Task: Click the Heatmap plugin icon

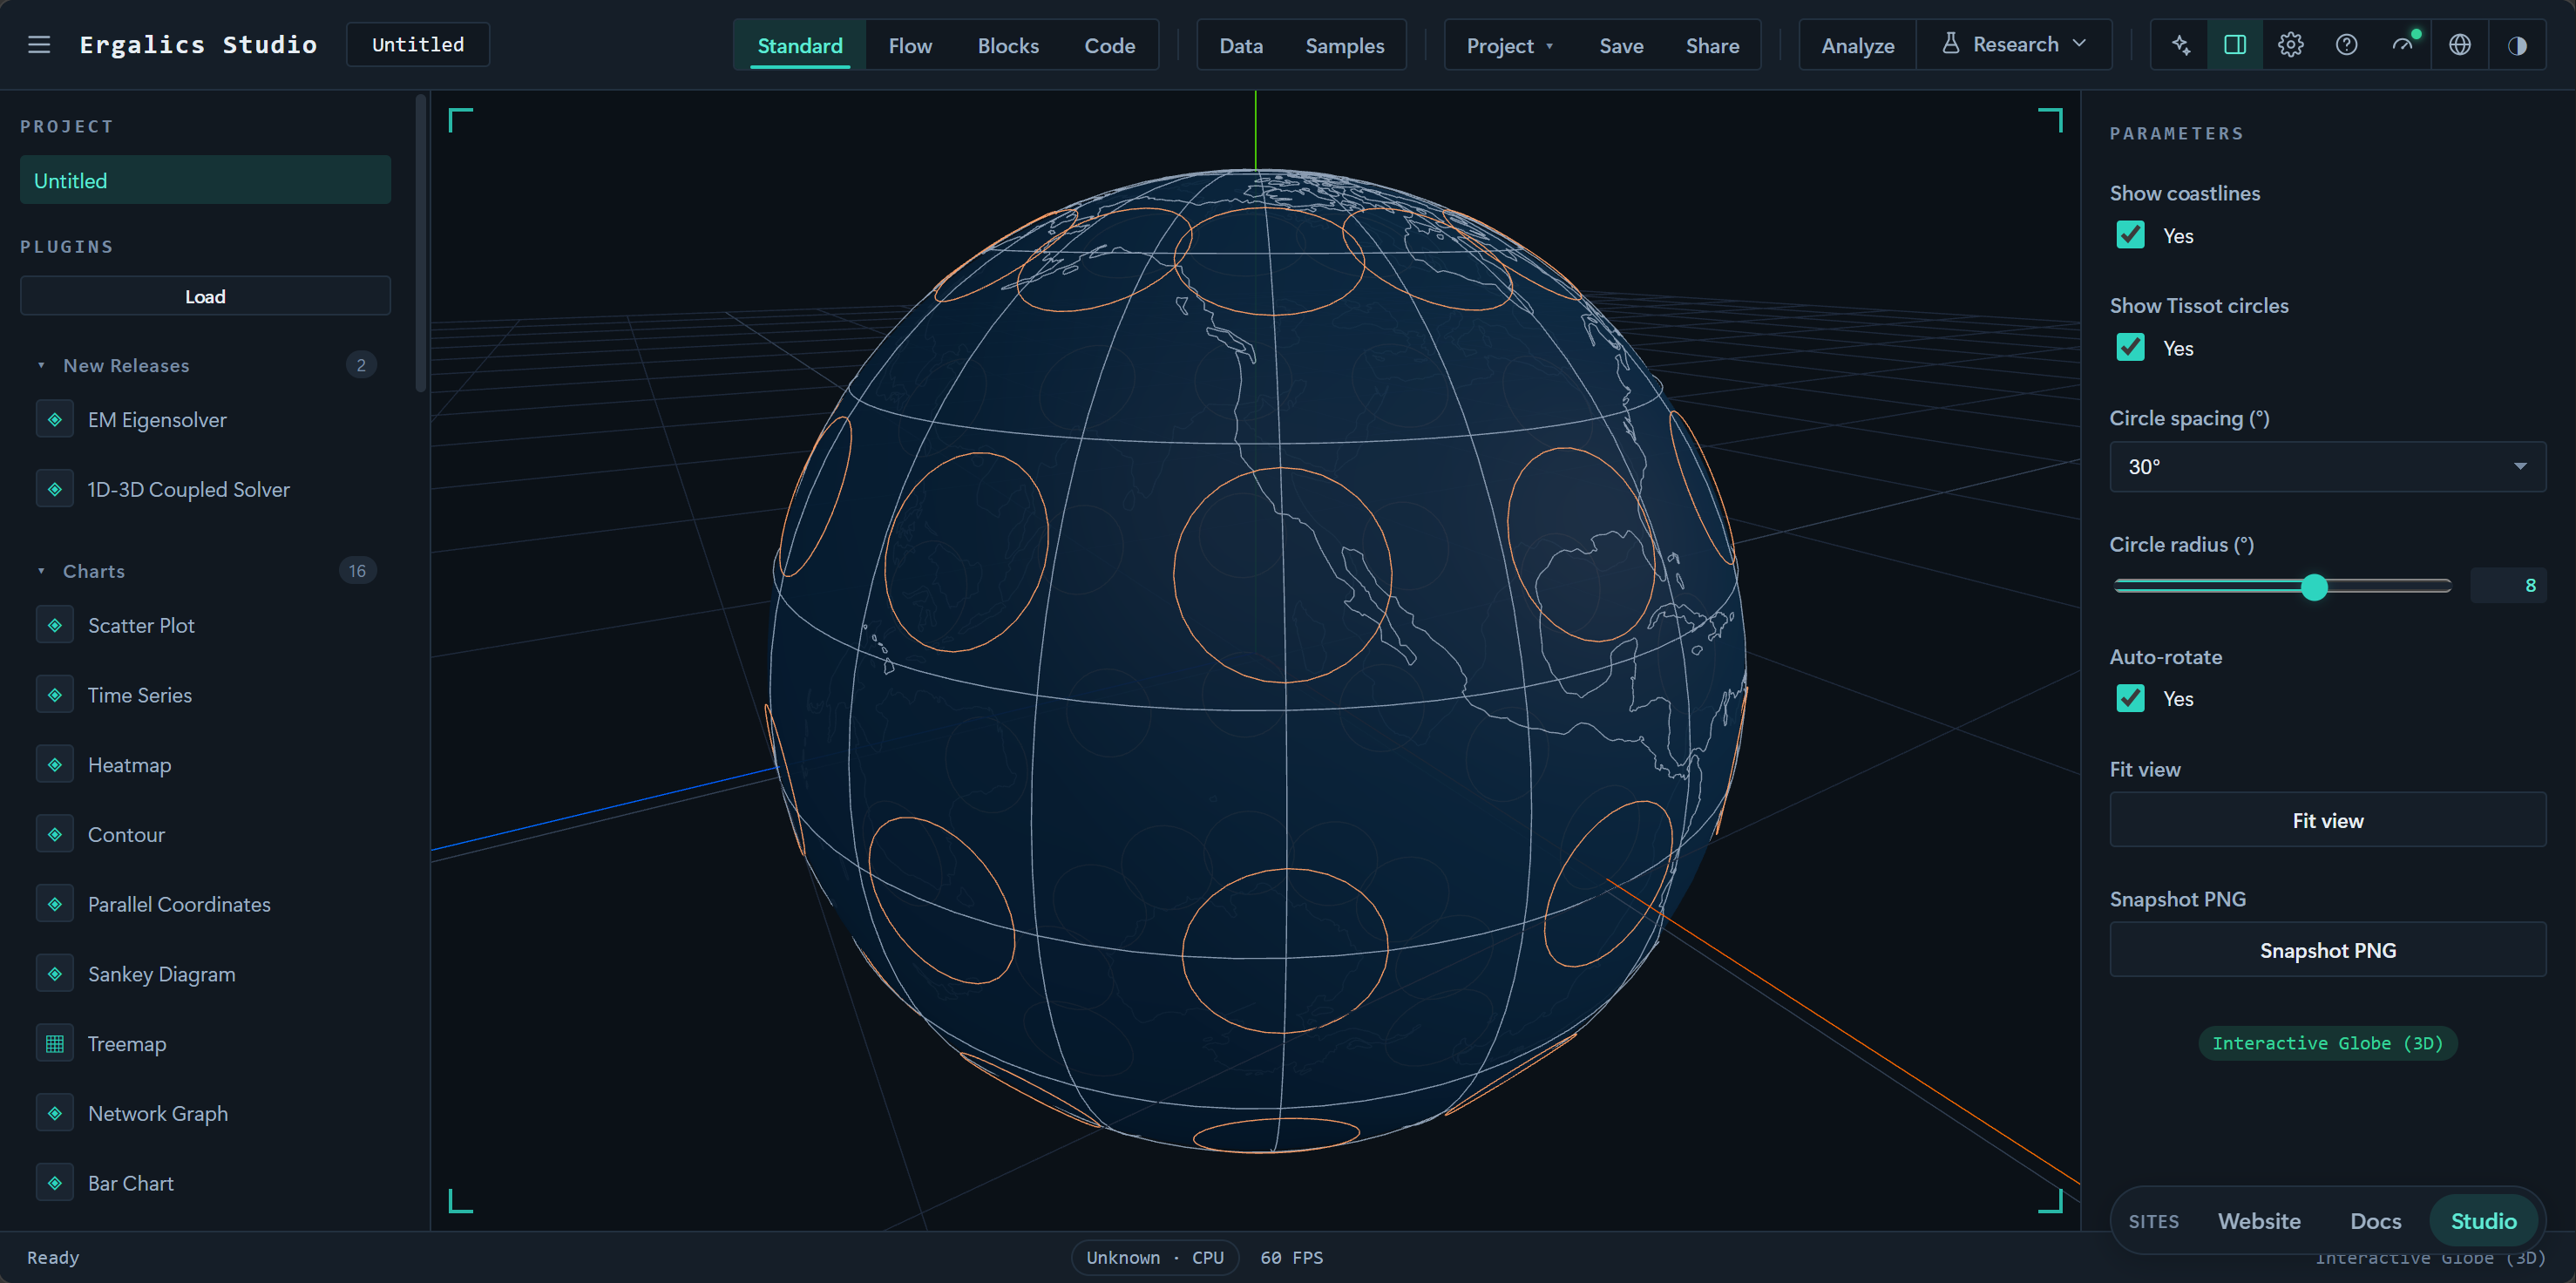Action: click(x=55, y=765)
